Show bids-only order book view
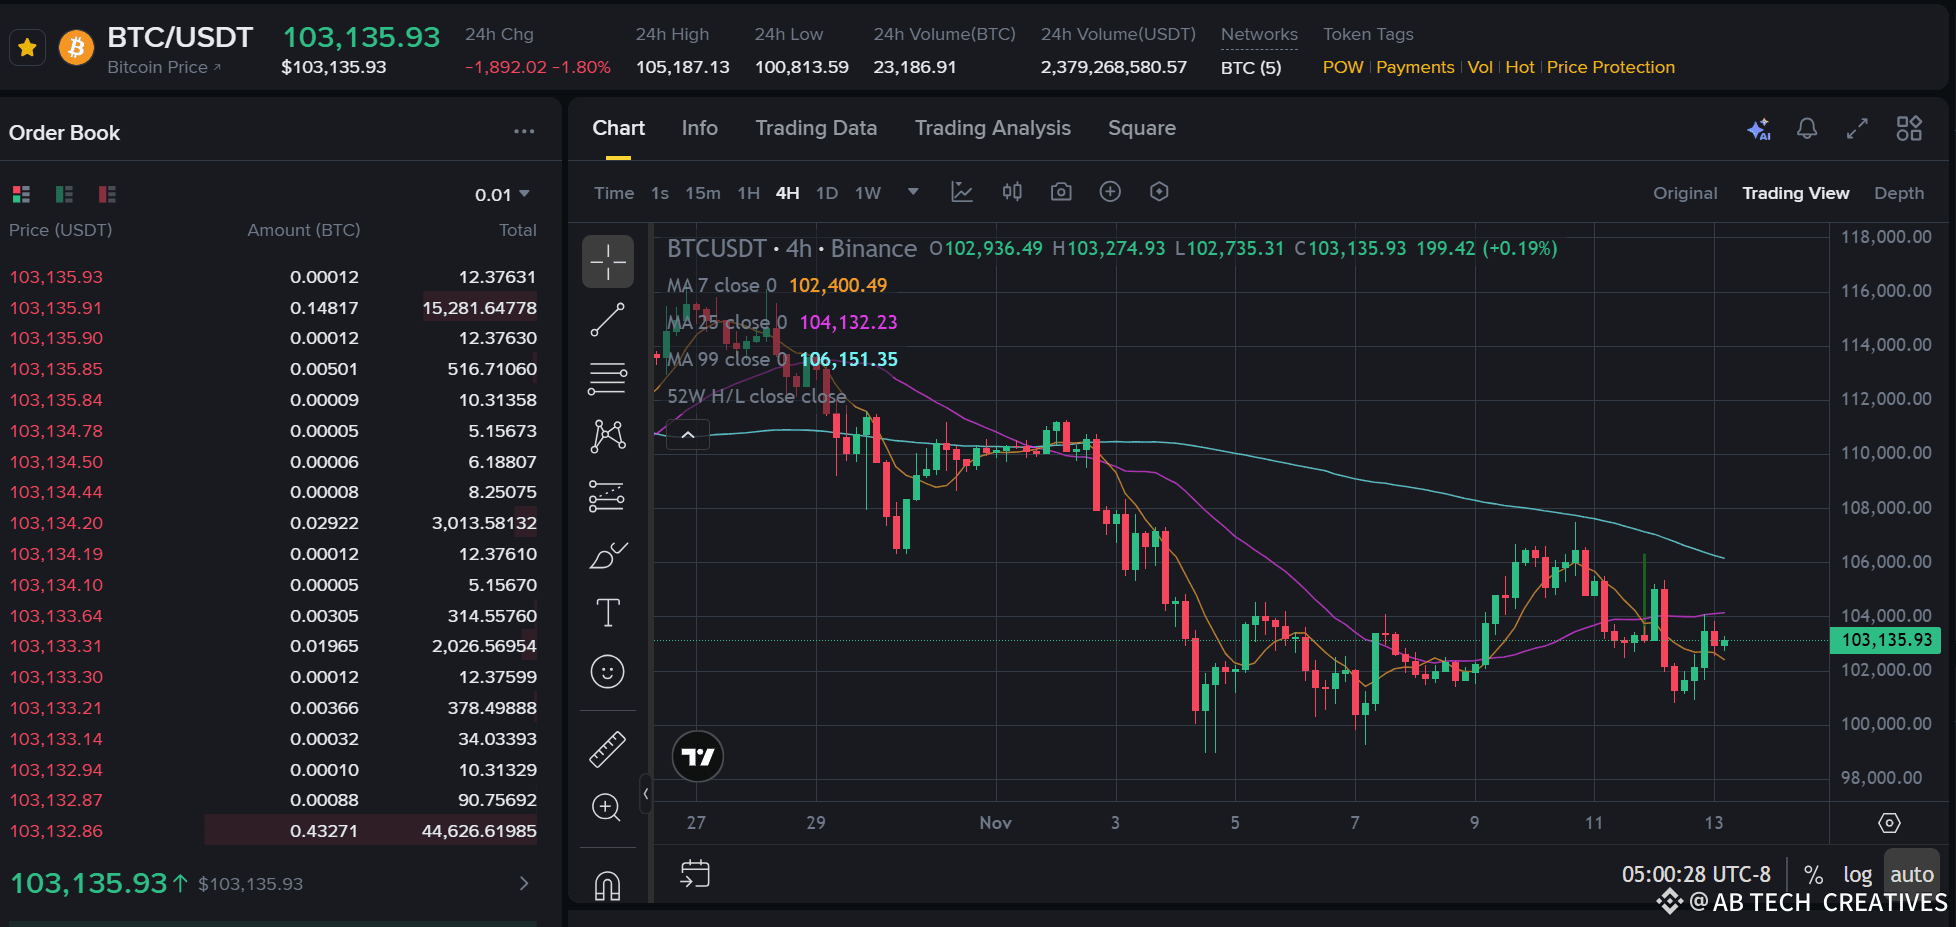This screenshot has height=927, width=1956. [x=64, y=194]
